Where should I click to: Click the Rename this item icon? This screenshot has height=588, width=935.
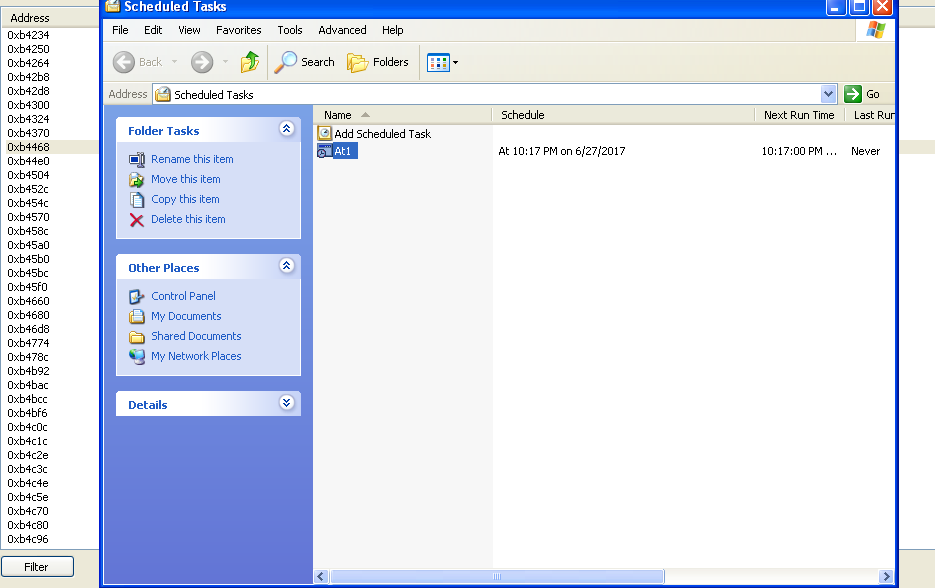click(x=137, y=159)
